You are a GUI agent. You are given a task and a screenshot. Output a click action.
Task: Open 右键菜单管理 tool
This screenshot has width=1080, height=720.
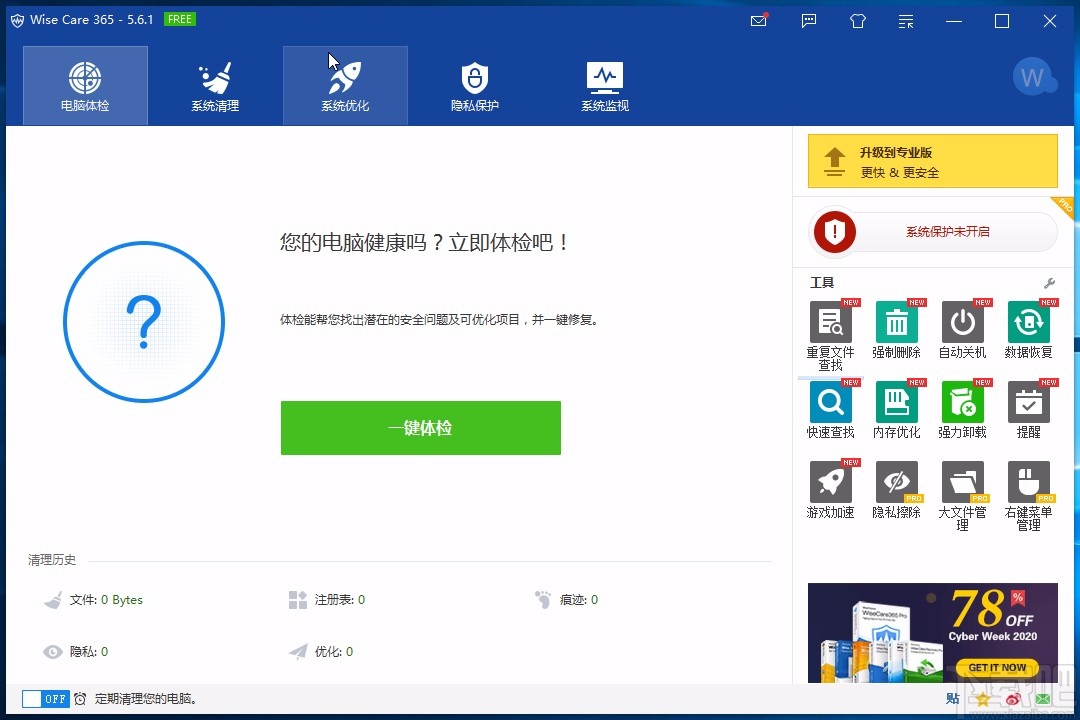point(1028,496)
